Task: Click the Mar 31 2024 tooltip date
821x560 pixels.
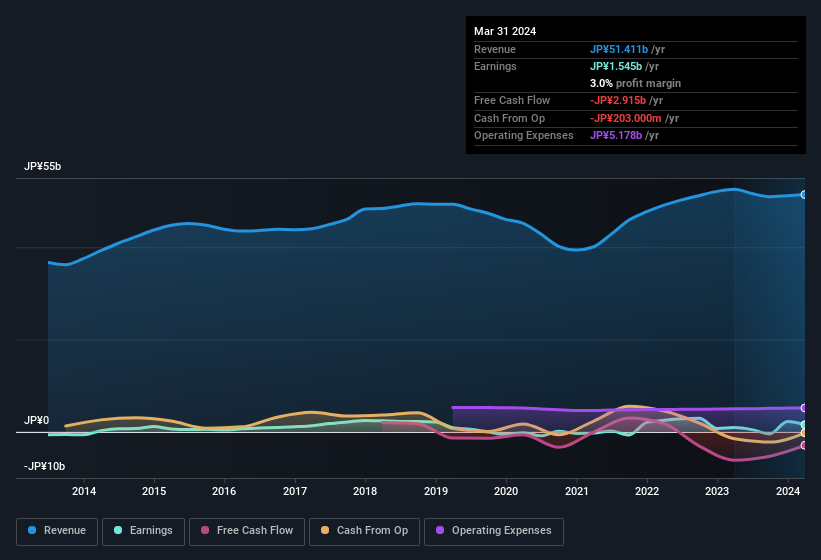Action: (505, 31)
